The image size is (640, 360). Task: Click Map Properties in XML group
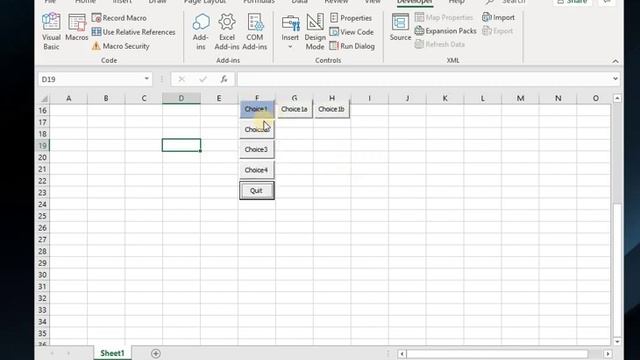(444, 17)
